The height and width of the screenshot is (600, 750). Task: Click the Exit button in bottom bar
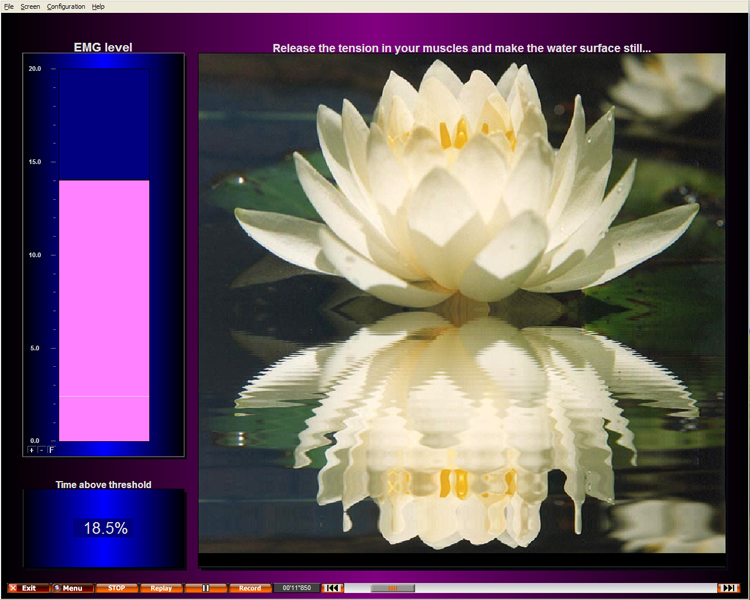pyautogui.click(x=28, y=588)
